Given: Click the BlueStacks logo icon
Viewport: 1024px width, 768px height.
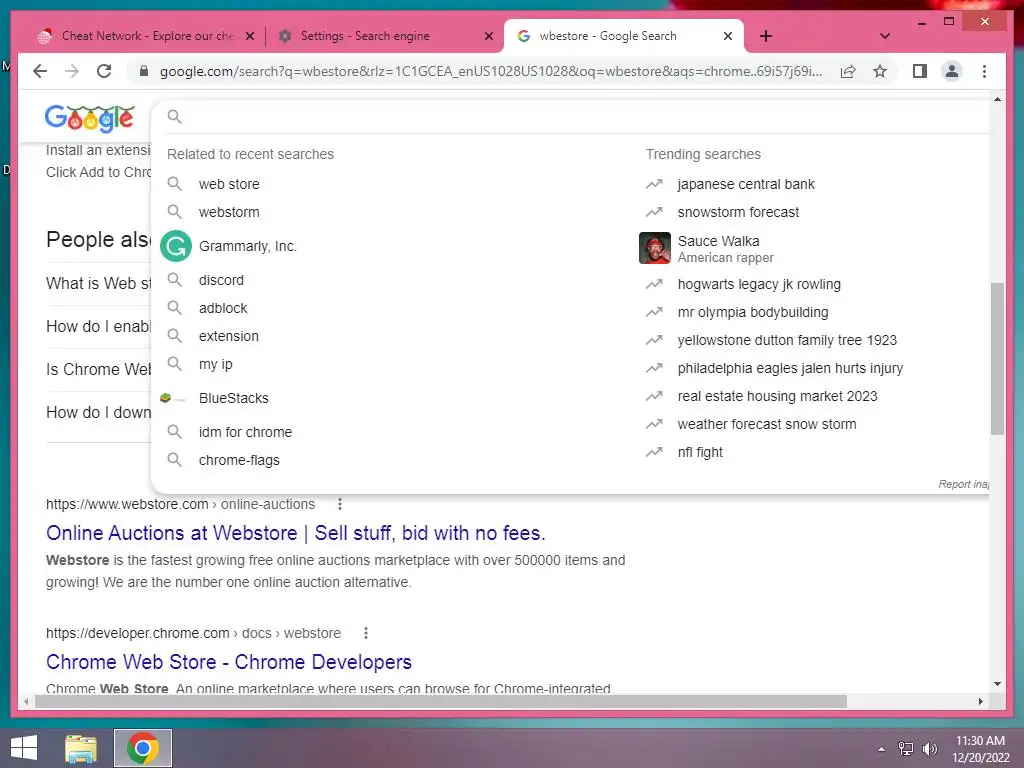Looking at the screenshot, I should point(173,398).
